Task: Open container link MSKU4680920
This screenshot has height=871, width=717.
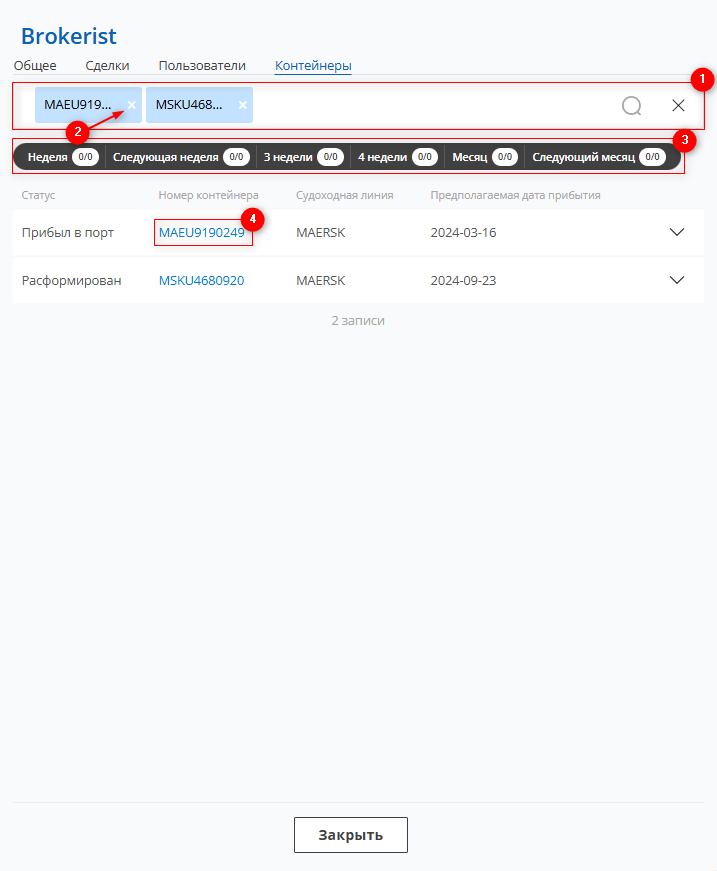Action: point(202,281)
